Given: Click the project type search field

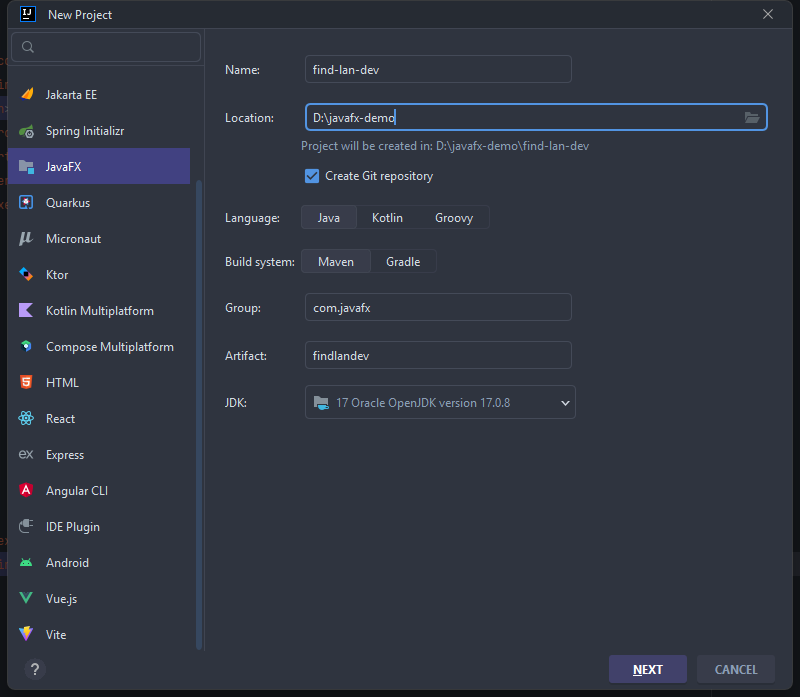Looking at the screenshot, I should [x=105, y=47].
